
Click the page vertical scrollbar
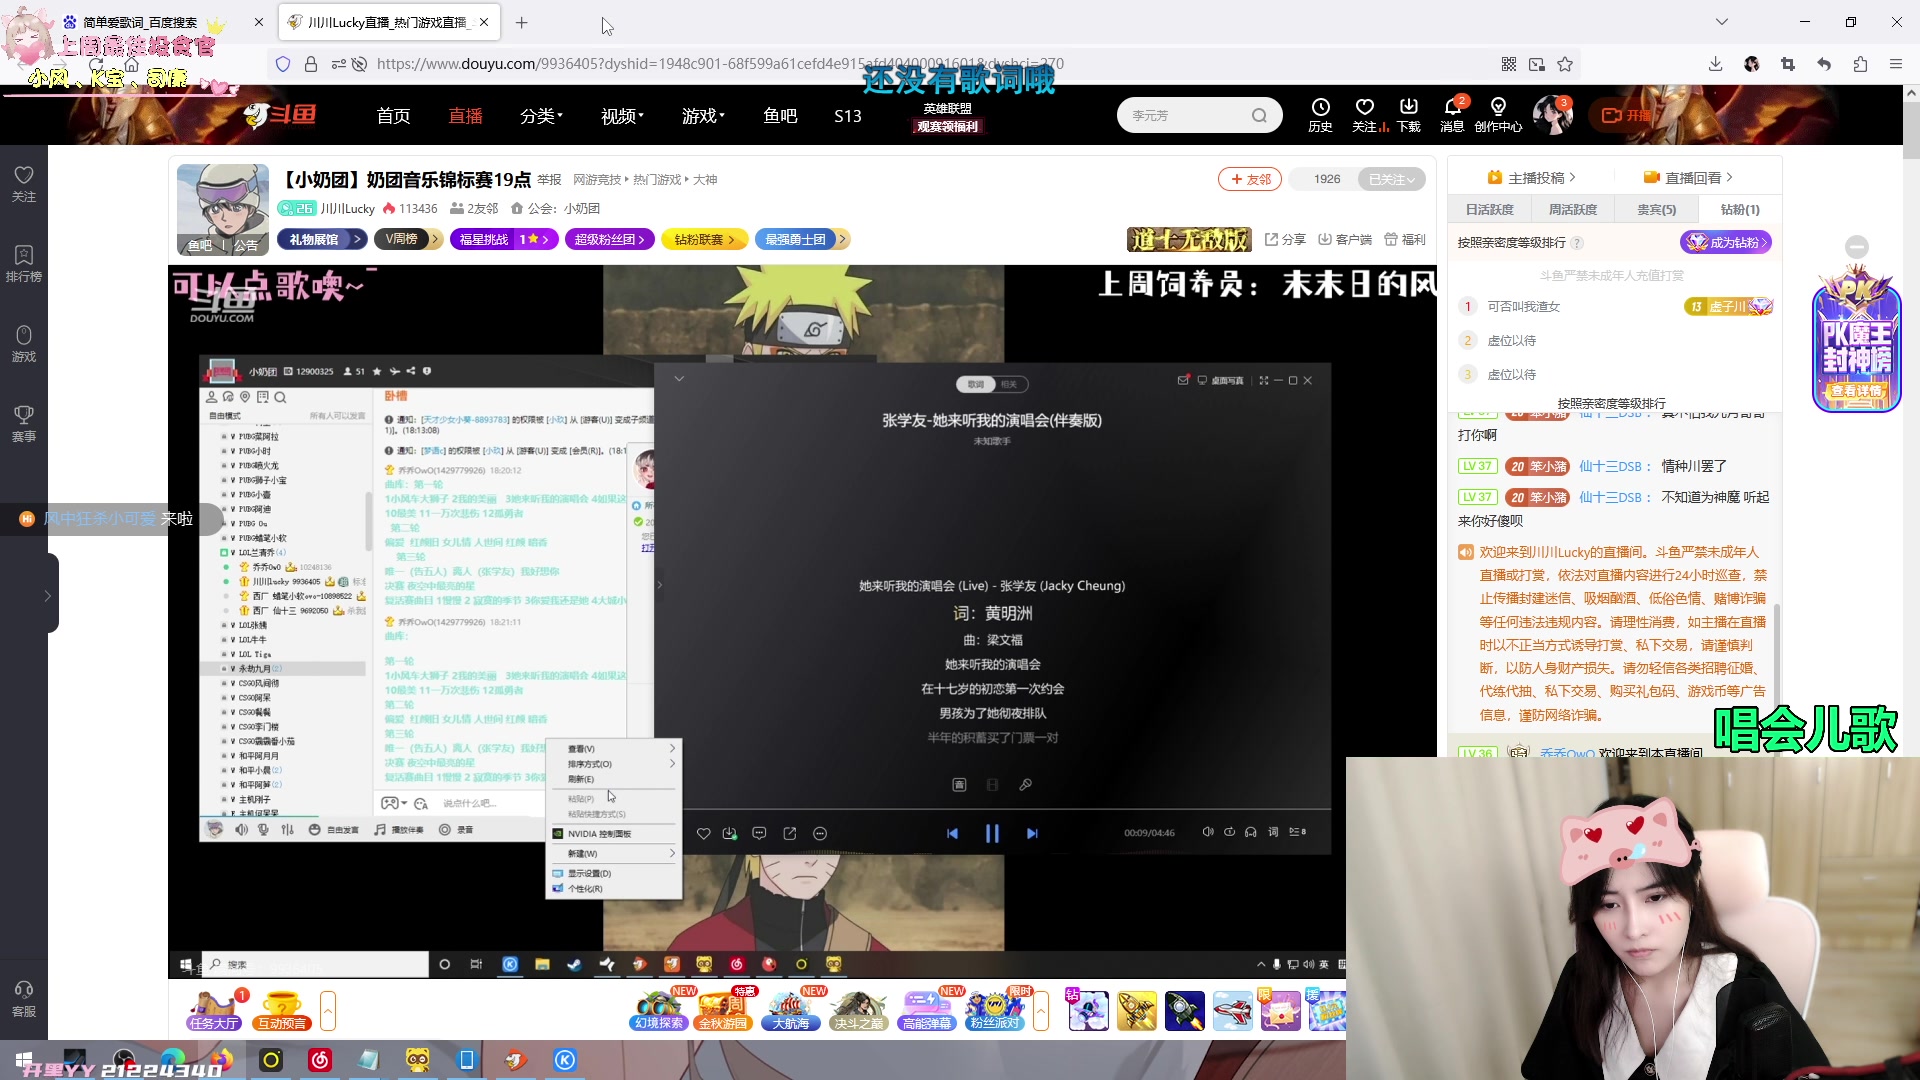1911,130
